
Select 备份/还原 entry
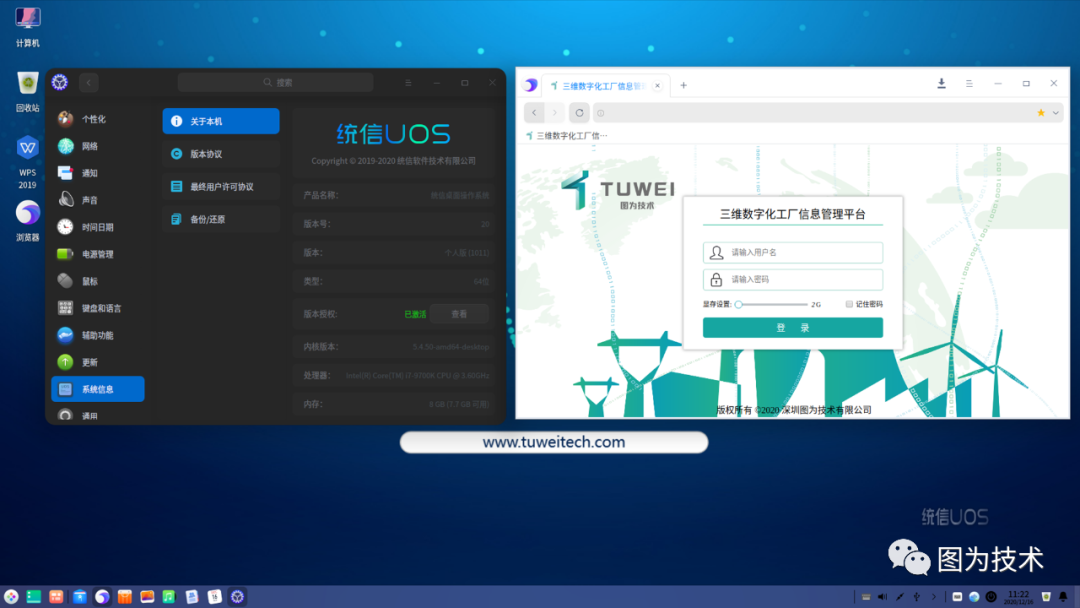pyautogui.click(x=221, y=219)
